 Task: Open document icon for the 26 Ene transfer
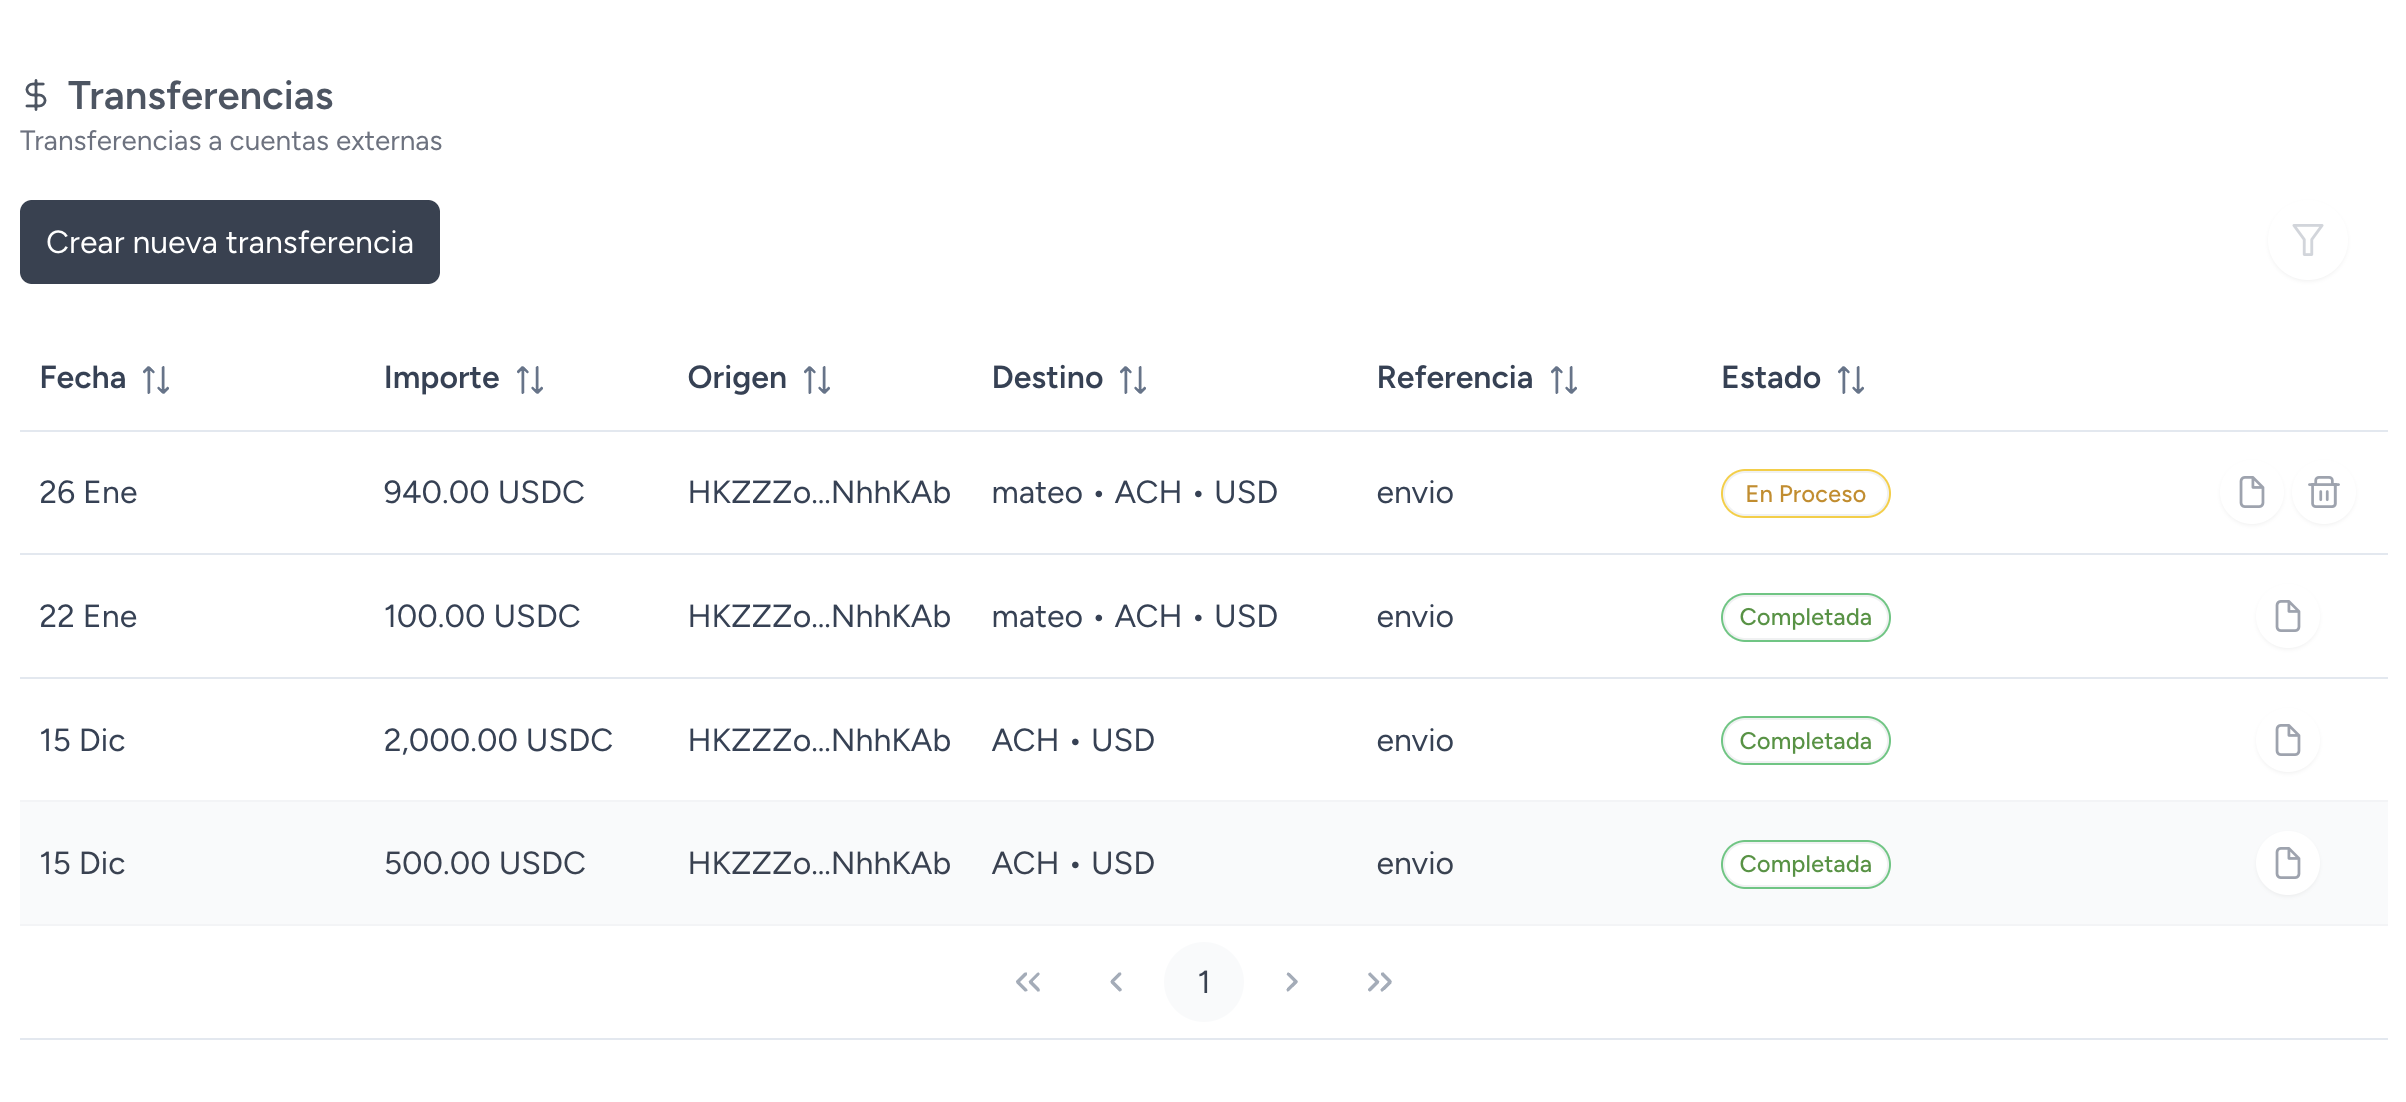[x=2250, y=492]
